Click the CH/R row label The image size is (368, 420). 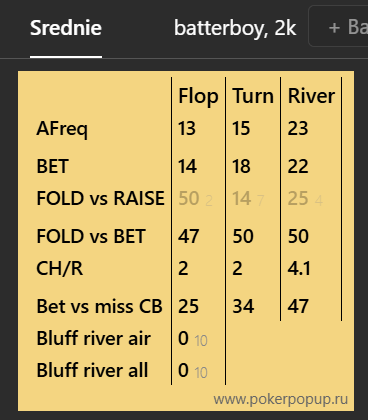point(59,268)
